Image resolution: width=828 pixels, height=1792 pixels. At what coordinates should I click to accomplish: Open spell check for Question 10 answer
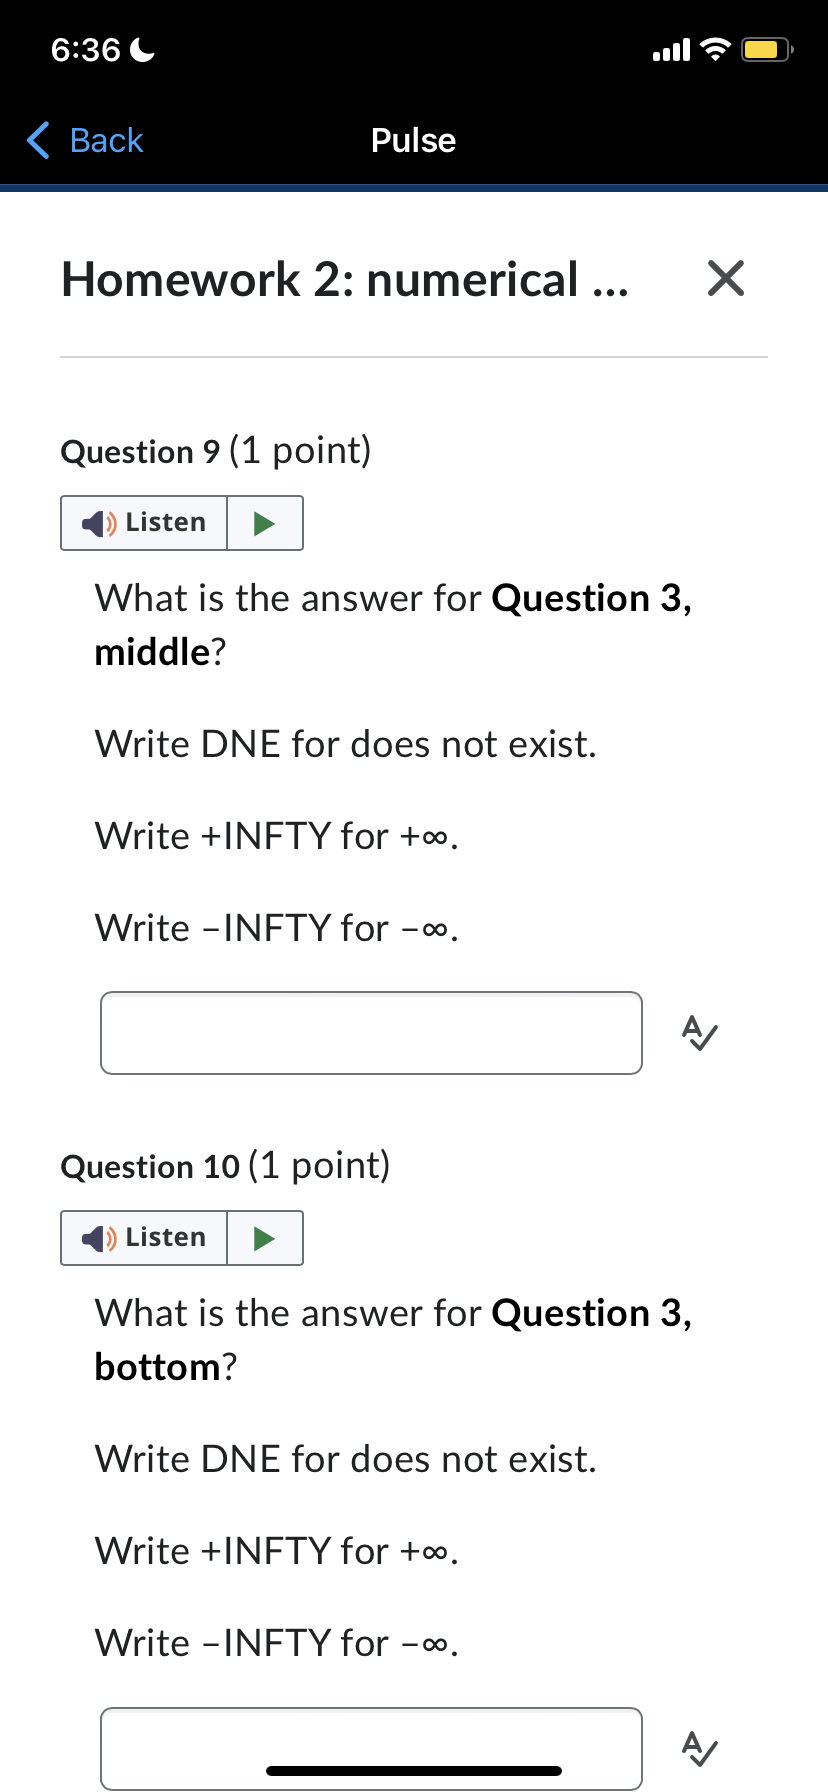click(x=698, y=1748)
